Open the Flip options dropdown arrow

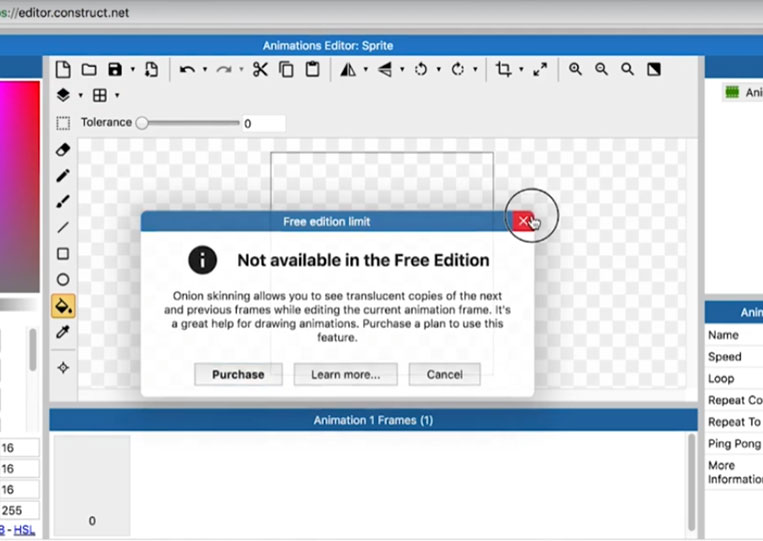[402, 70]
